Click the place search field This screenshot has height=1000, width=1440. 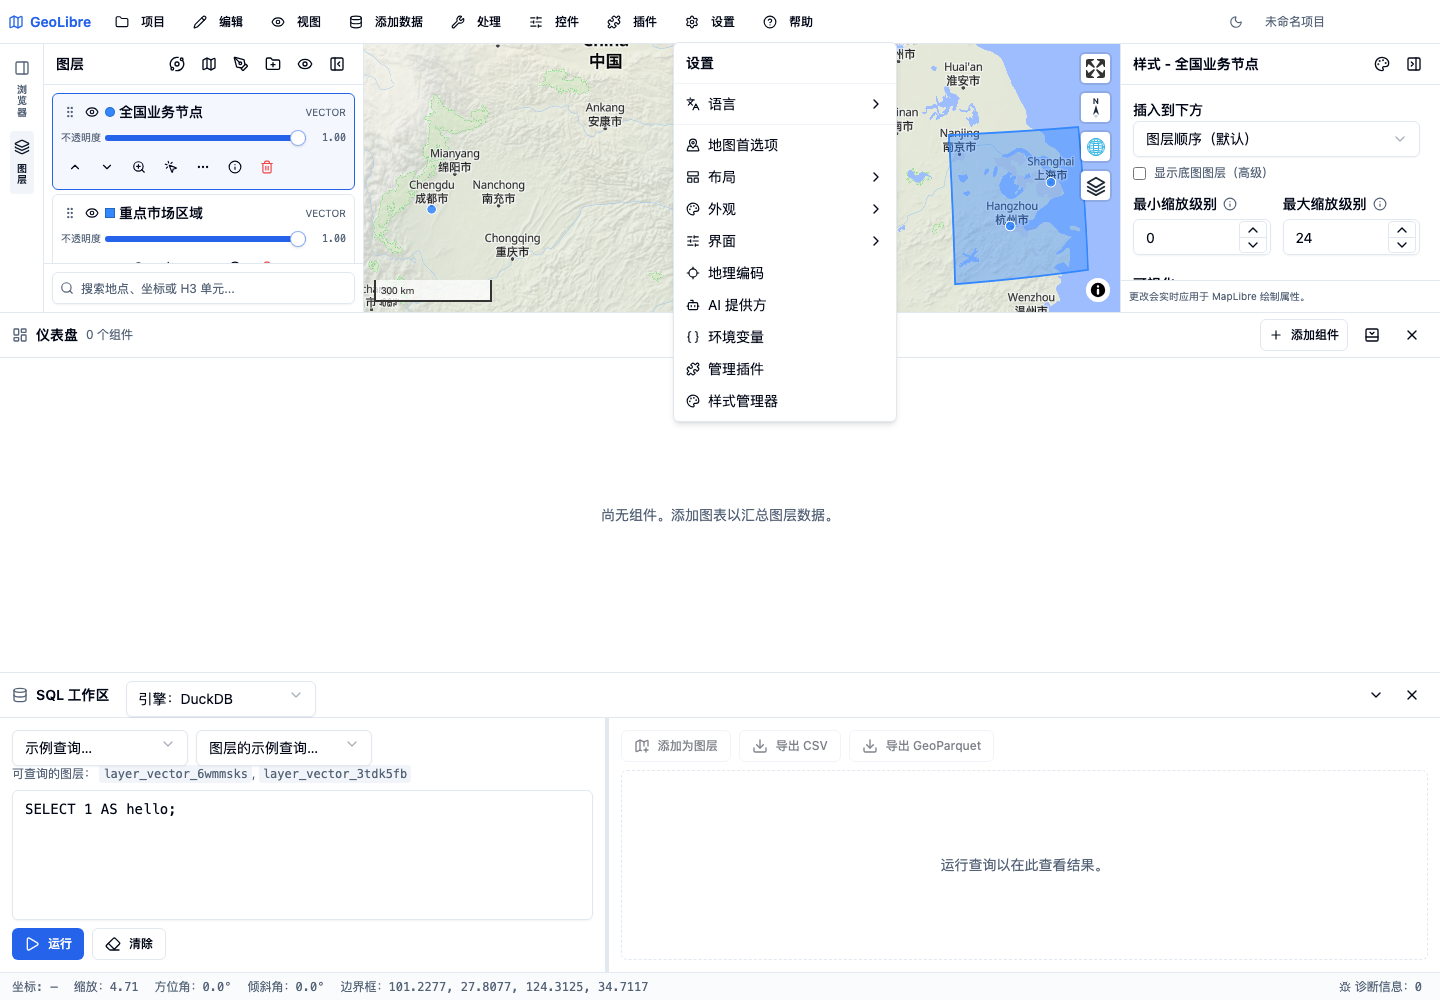pos(204,288)
